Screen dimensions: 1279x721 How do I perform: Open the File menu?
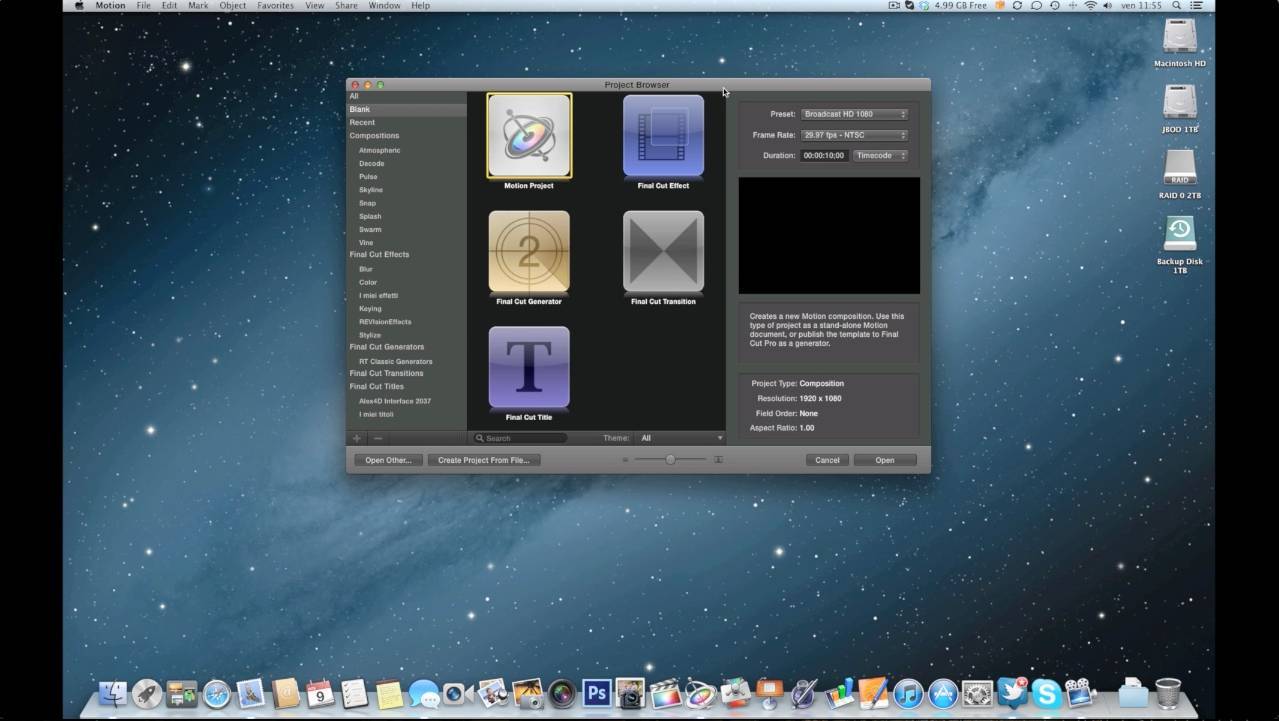pos(144,5)
